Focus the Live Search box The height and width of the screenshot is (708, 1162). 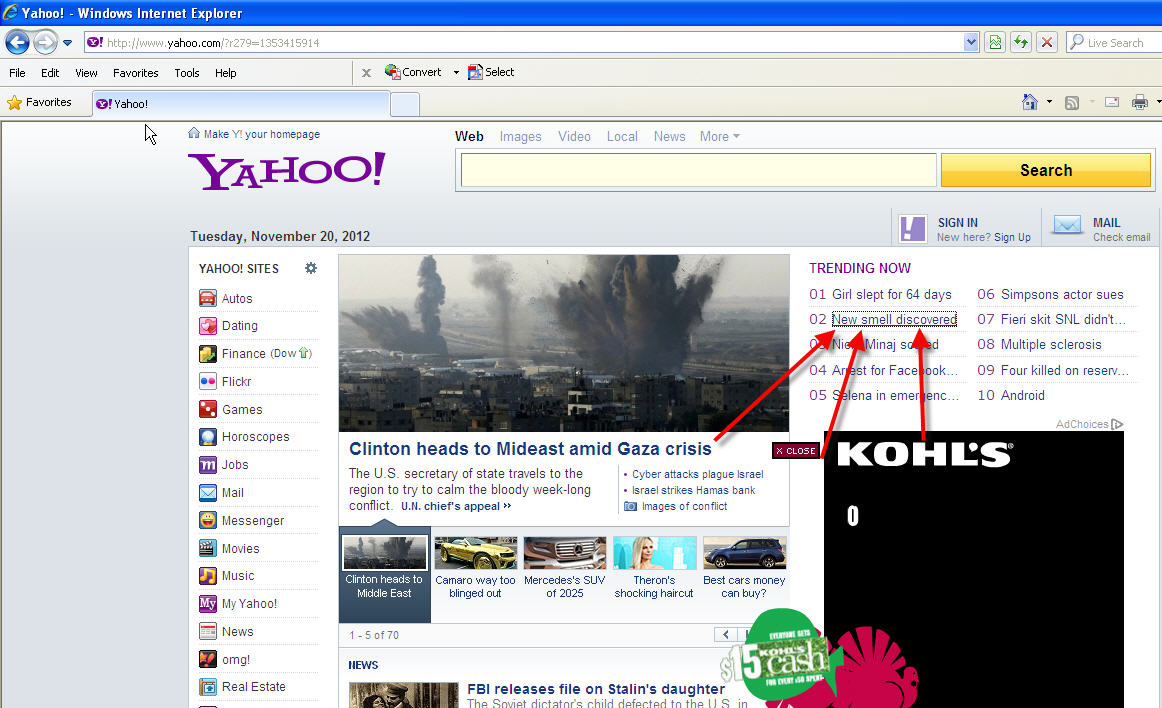(x=1113, y=42)
